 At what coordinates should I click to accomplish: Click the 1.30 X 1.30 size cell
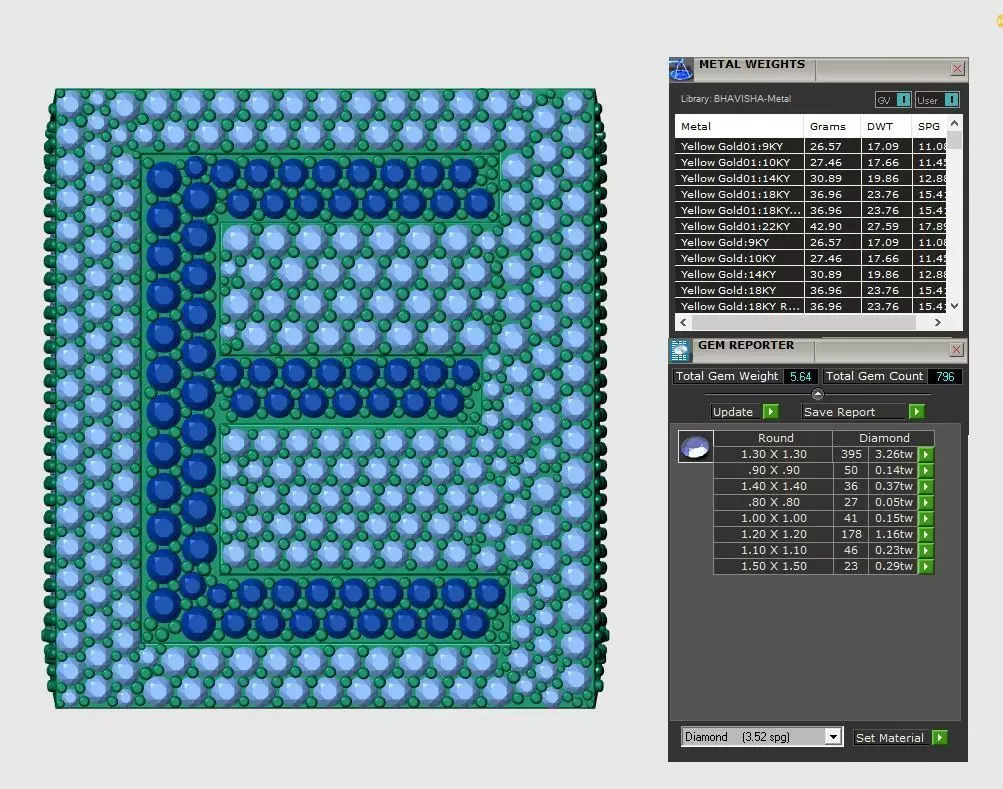point(773,454)
